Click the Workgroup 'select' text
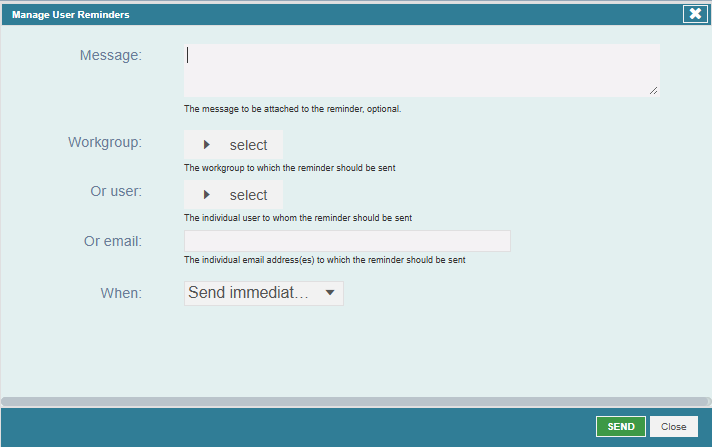 click(248, 145)
